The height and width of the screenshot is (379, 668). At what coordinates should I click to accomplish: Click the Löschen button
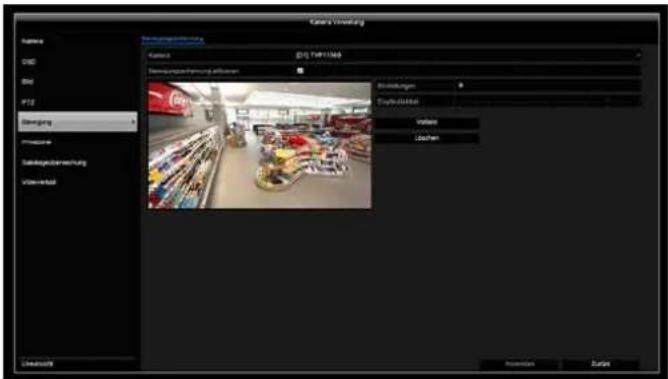pos(427,138)
